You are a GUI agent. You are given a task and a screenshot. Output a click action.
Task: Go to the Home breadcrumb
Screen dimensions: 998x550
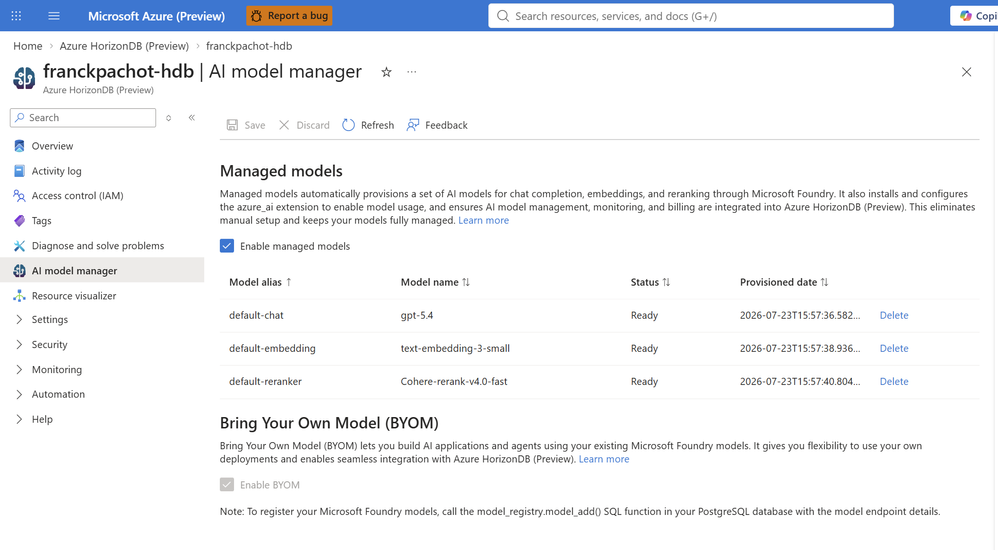27,46
